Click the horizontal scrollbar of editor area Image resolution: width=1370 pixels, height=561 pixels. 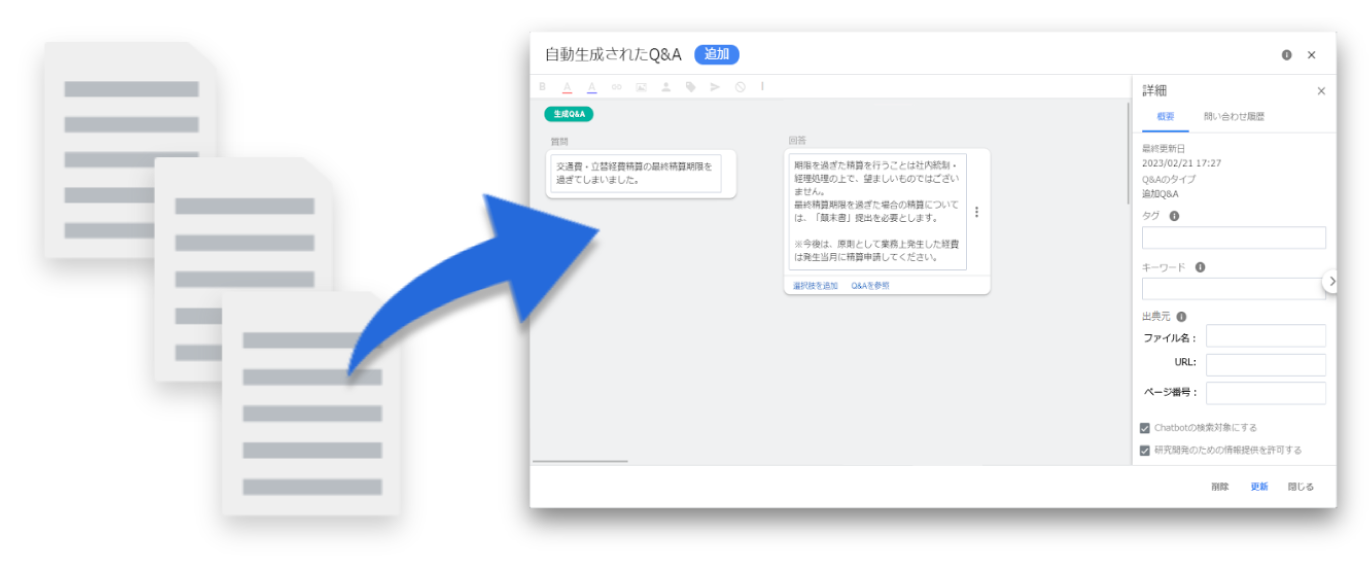point(580,461)
